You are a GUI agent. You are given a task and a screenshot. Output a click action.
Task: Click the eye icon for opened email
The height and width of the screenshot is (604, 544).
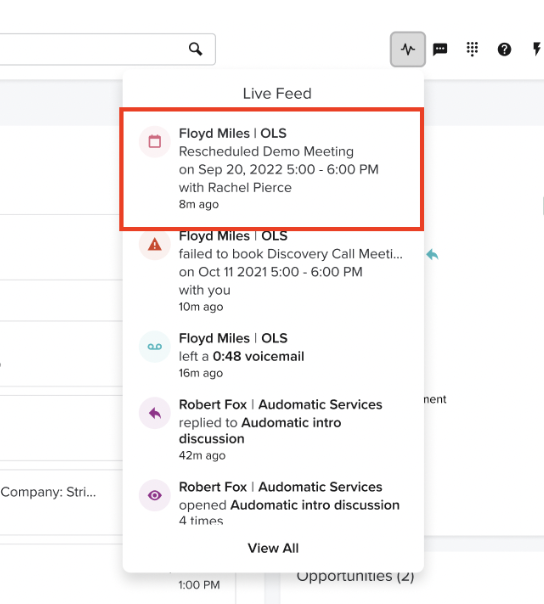click(155, 495)
